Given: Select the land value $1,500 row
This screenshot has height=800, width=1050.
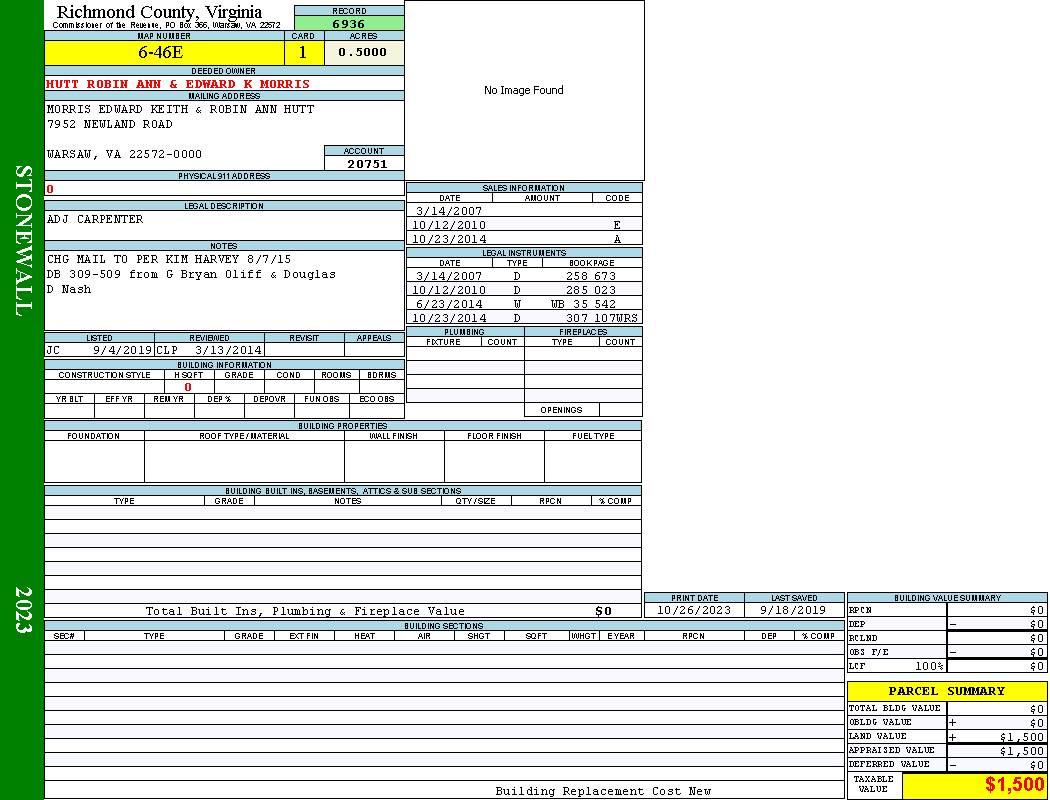Looking at the screenshot, I should 946,737.
